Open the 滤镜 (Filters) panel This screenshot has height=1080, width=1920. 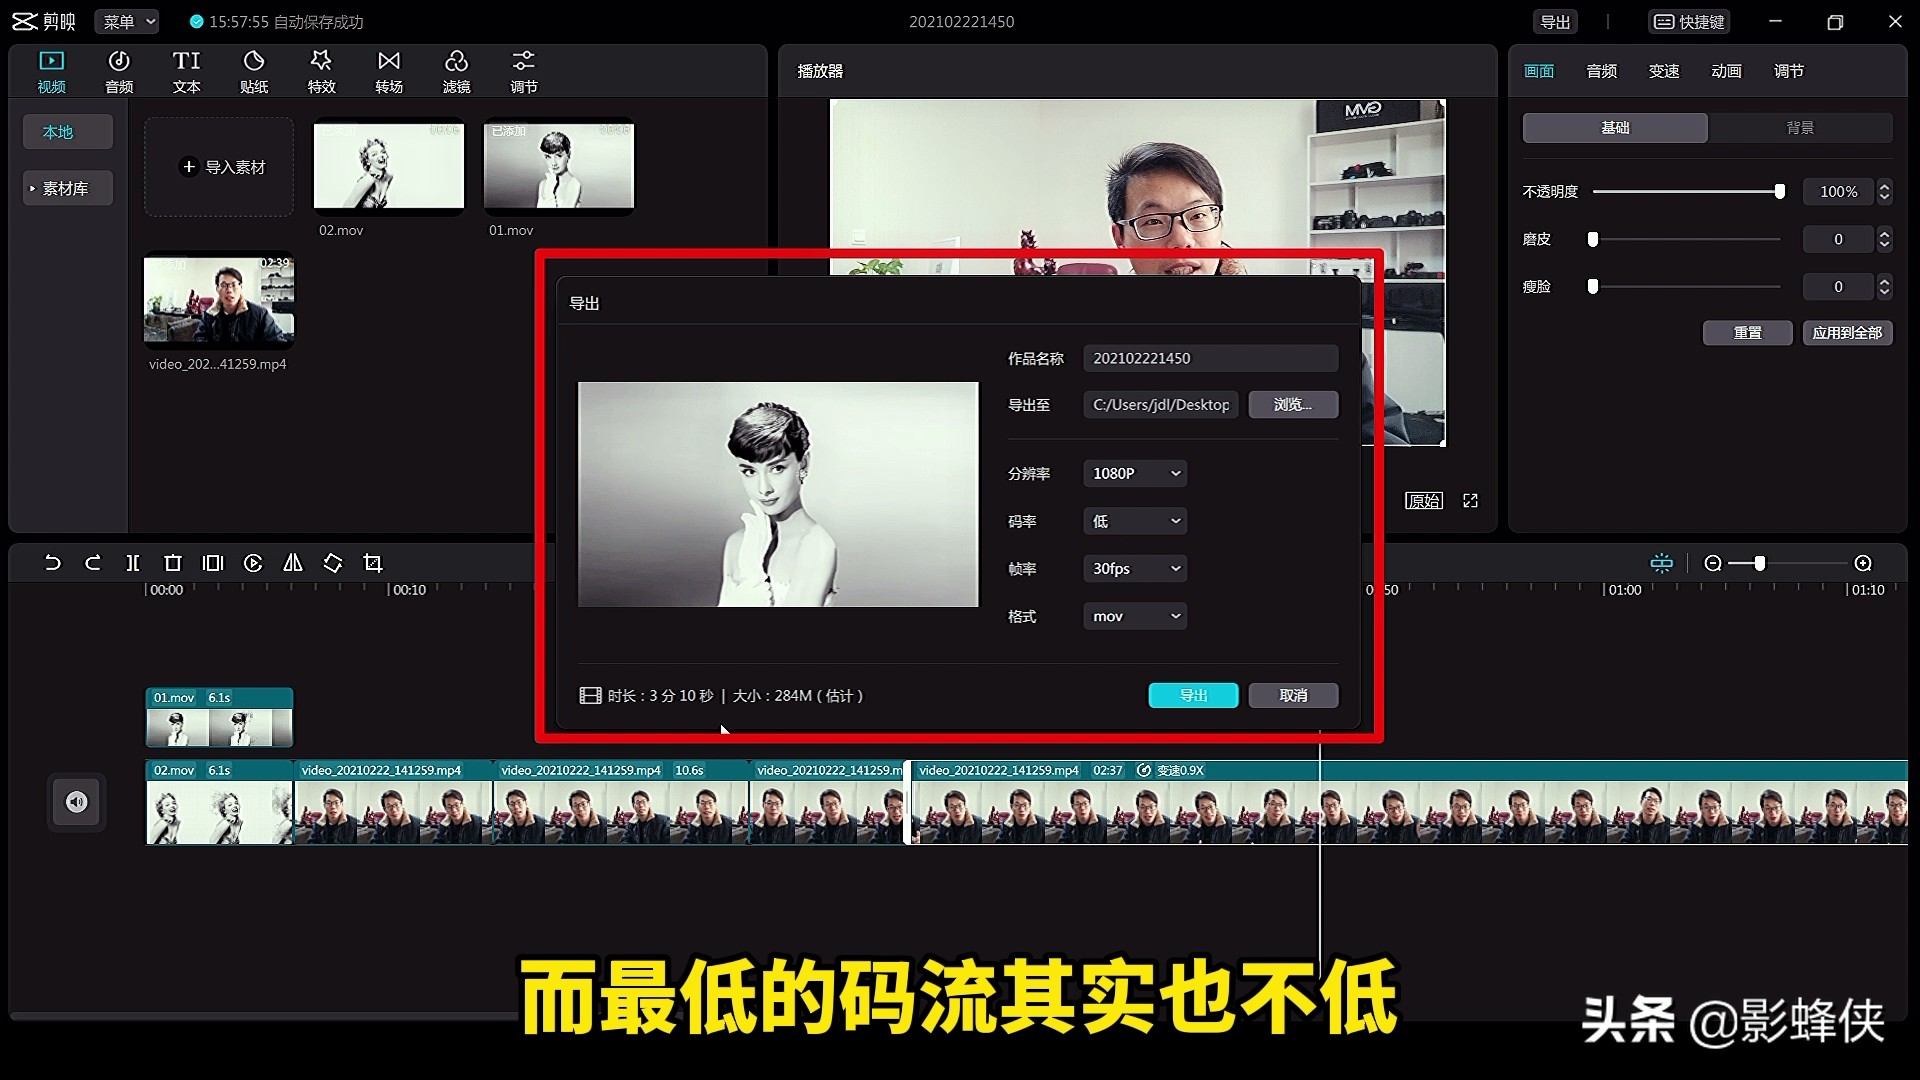[457, 70]
